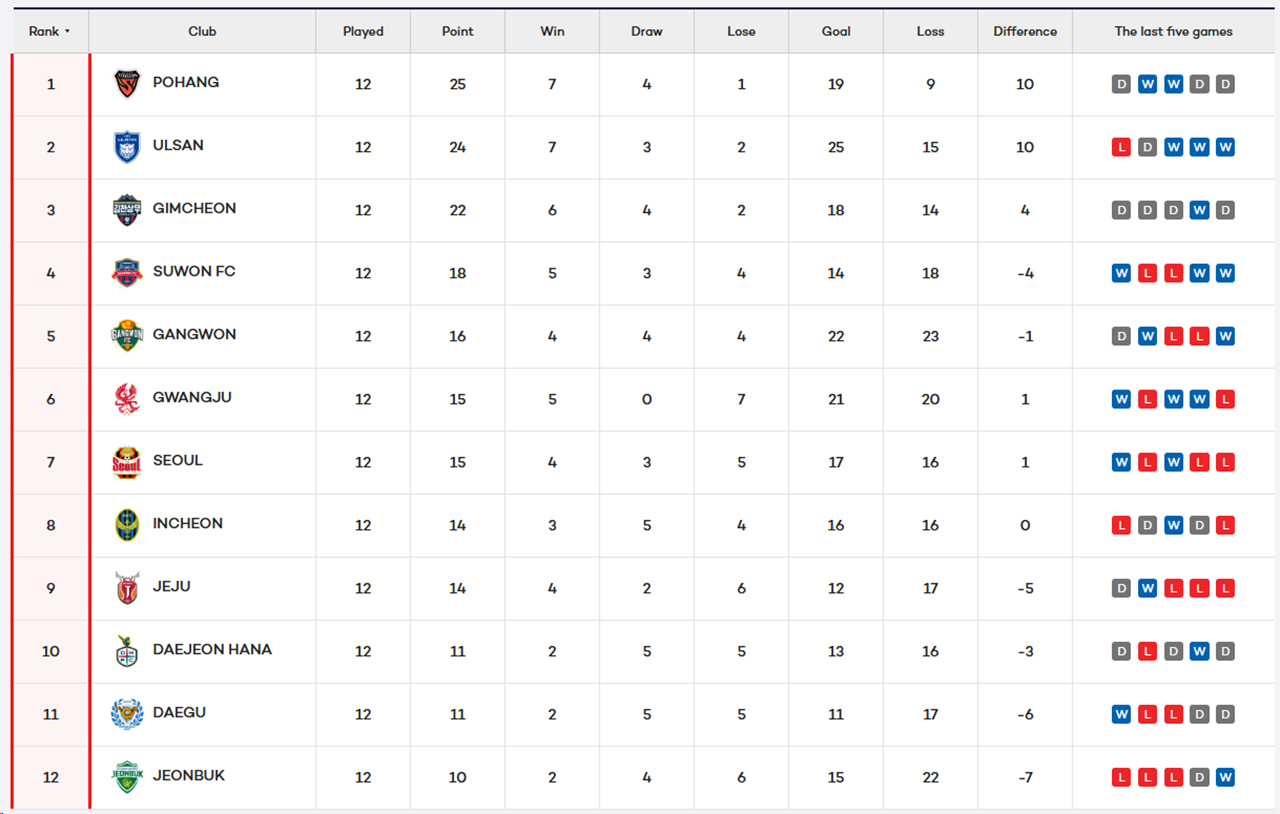Click Jeonbuk's blue win badge
The image size is (1280, 814).
tap(1225, 777)
